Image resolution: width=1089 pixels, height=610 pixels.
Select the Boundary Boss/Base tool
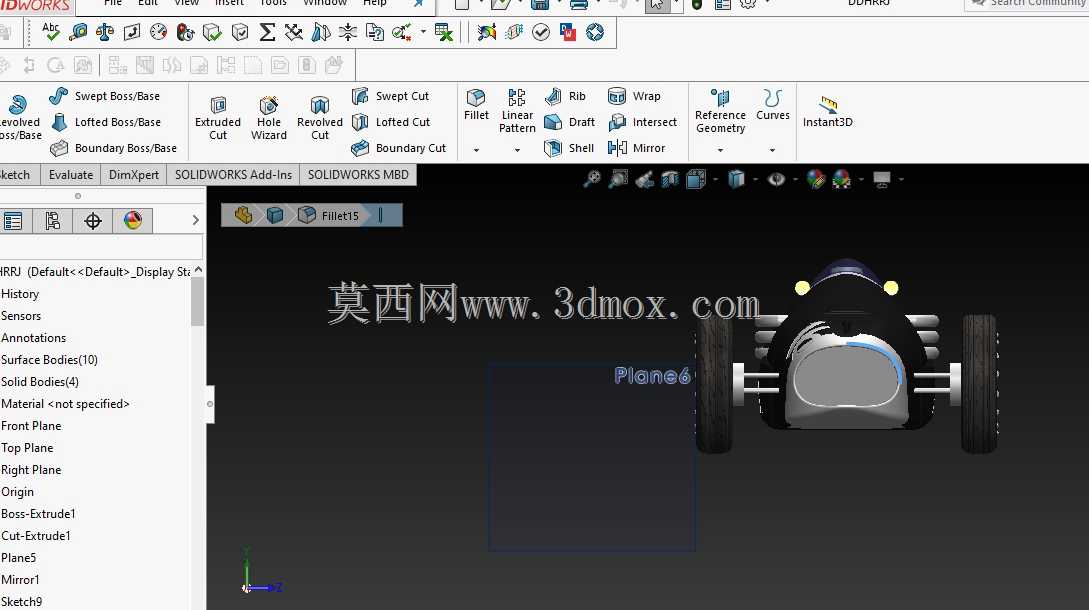pyautogui.click(x=114, y=148)
